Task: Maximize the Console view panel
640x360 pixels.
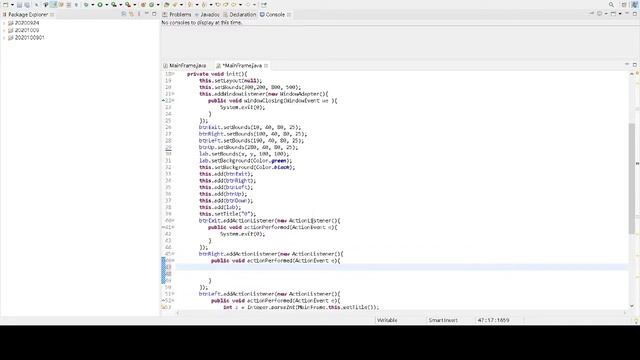Action: pyautogui.click(x=635, y=13)
